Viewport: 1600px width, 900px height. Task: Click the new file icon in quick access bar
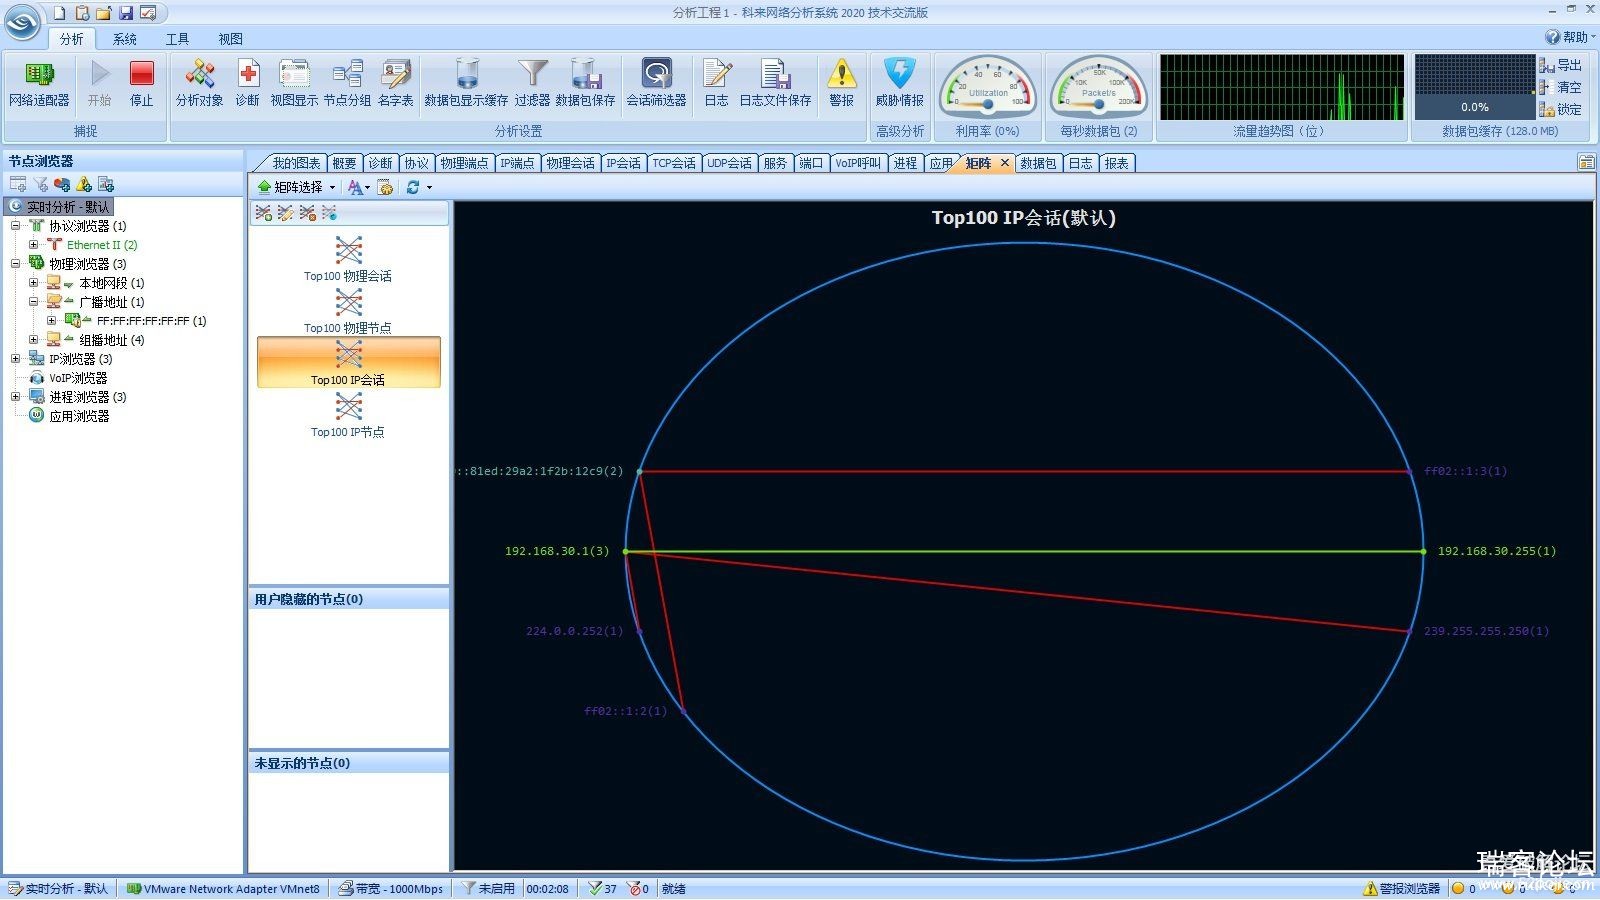coord(59,13)
